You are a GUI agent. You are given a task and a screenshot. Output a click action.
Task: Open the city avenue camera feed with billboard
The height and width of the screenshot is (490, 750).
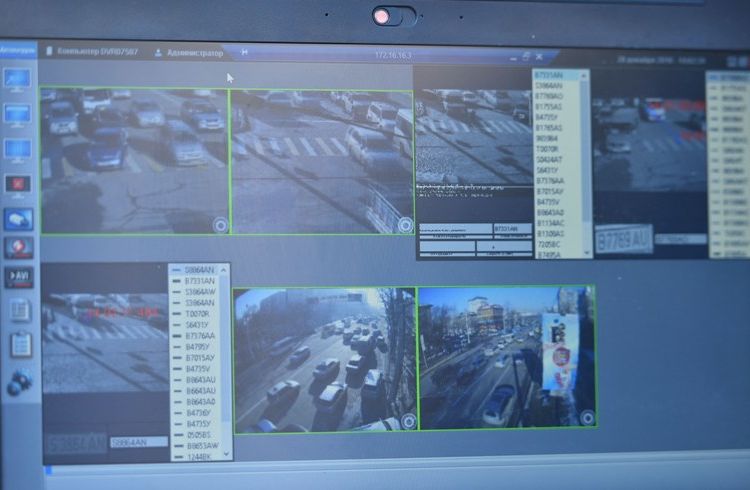pyautogui.click(x=507, y=357)
